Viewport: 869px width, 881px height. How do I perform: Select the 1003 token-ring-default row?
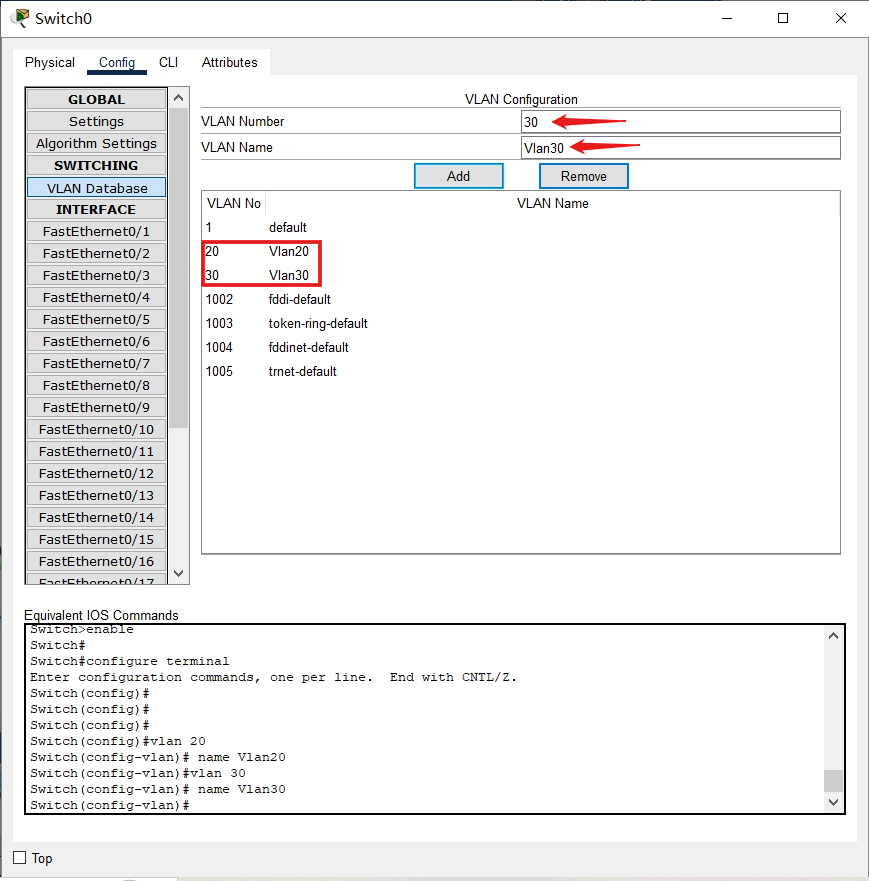click(x=521, y=324)
